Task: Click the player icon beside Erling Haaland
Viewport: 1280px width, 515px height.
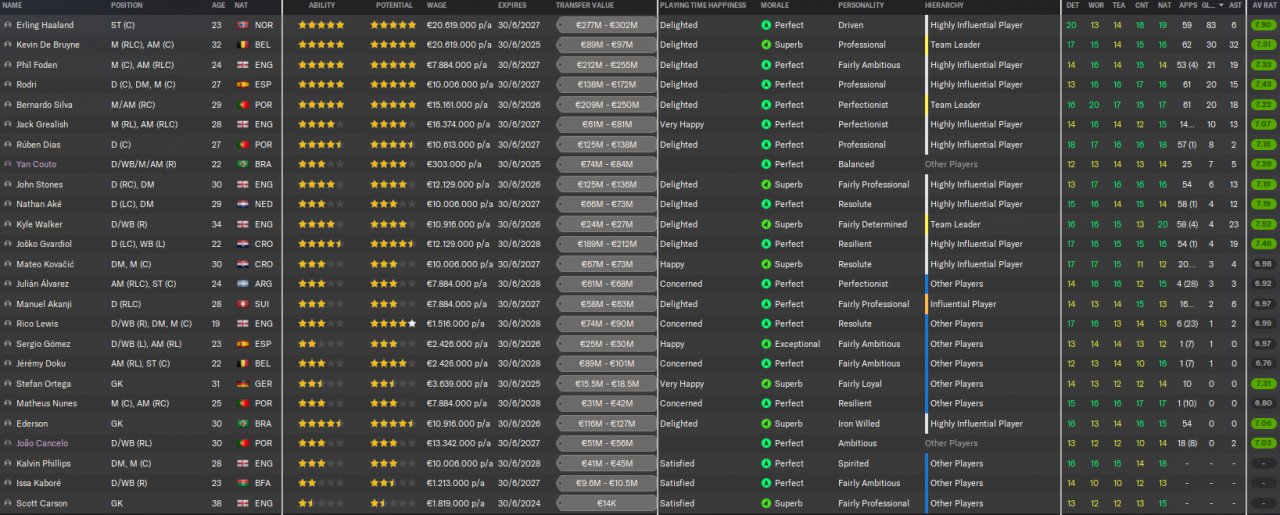Action: (x=8, y=25)
